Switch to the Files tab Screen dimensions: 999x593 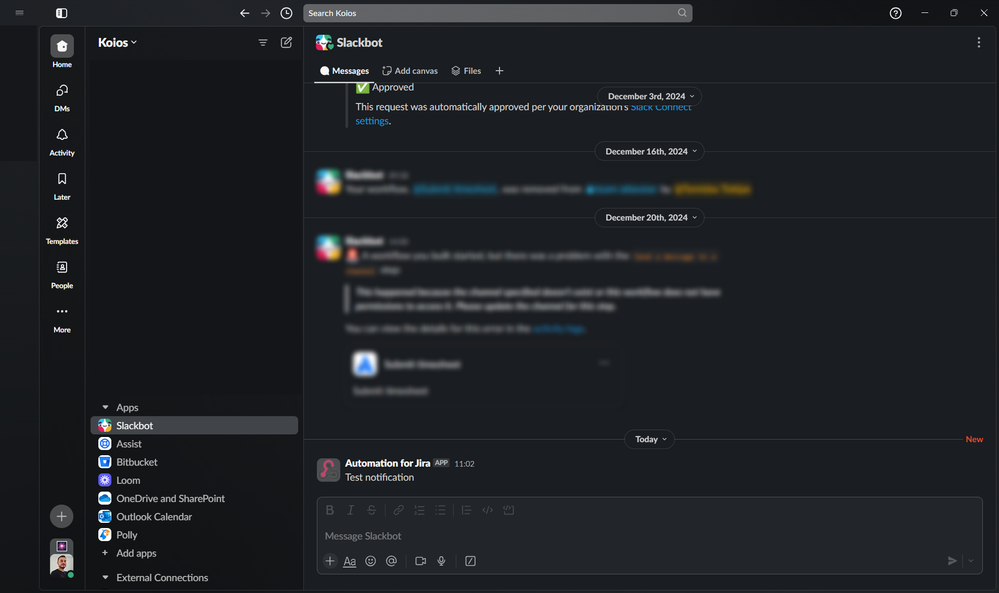click(x=466, y=71)
